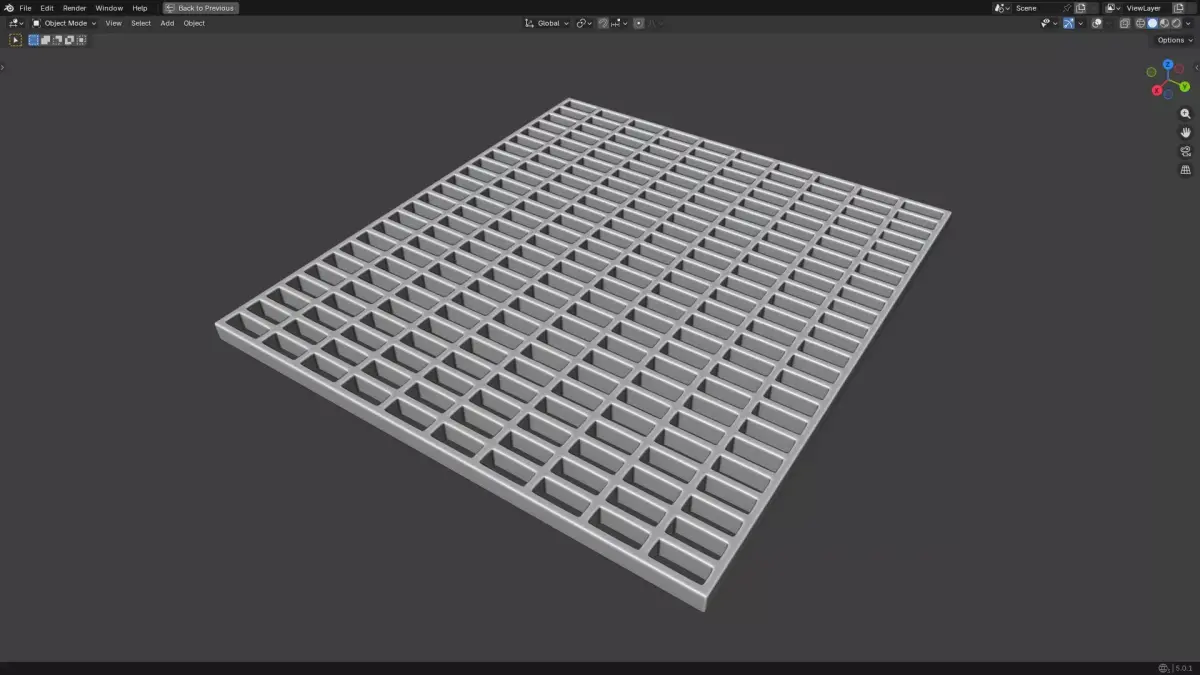Open the Help menu
This screenshot has height=675, width=1200.
pos(140,8)
